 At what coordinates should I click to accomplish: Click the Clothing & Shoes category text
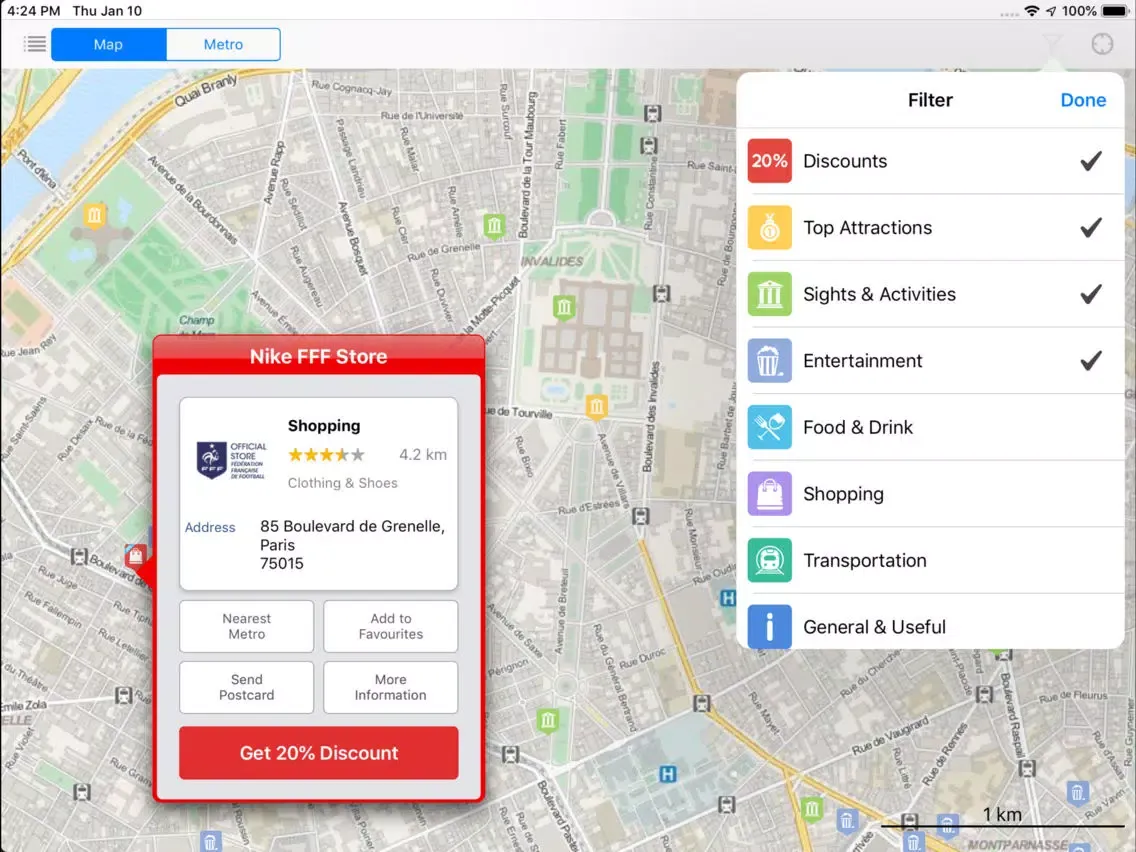343,483
